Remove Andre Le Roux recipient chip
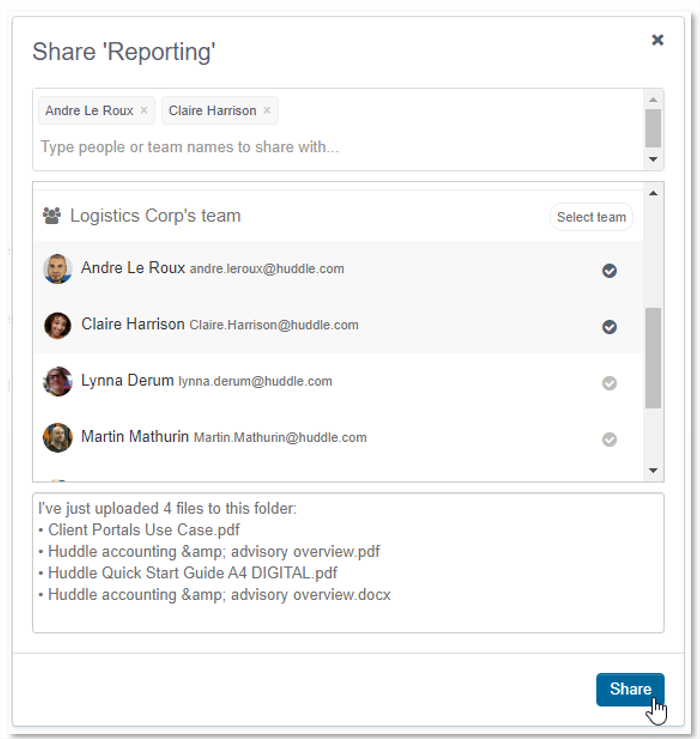The image size is (700, 739). [144, 110]
